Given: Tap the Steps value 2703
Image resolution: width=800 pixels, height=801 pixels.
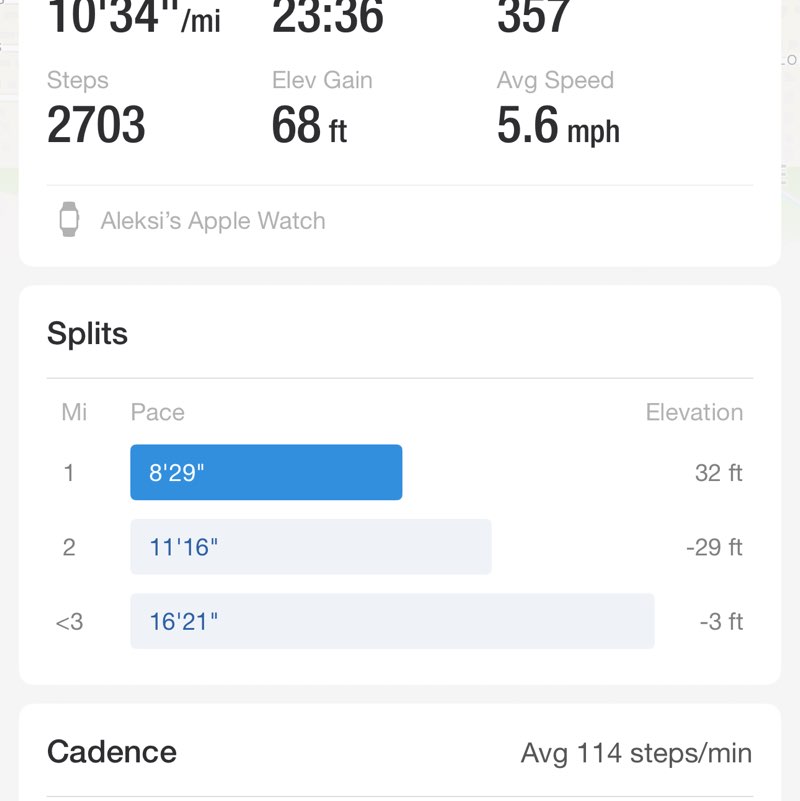Looking at the screenshot, I should 96,125.
